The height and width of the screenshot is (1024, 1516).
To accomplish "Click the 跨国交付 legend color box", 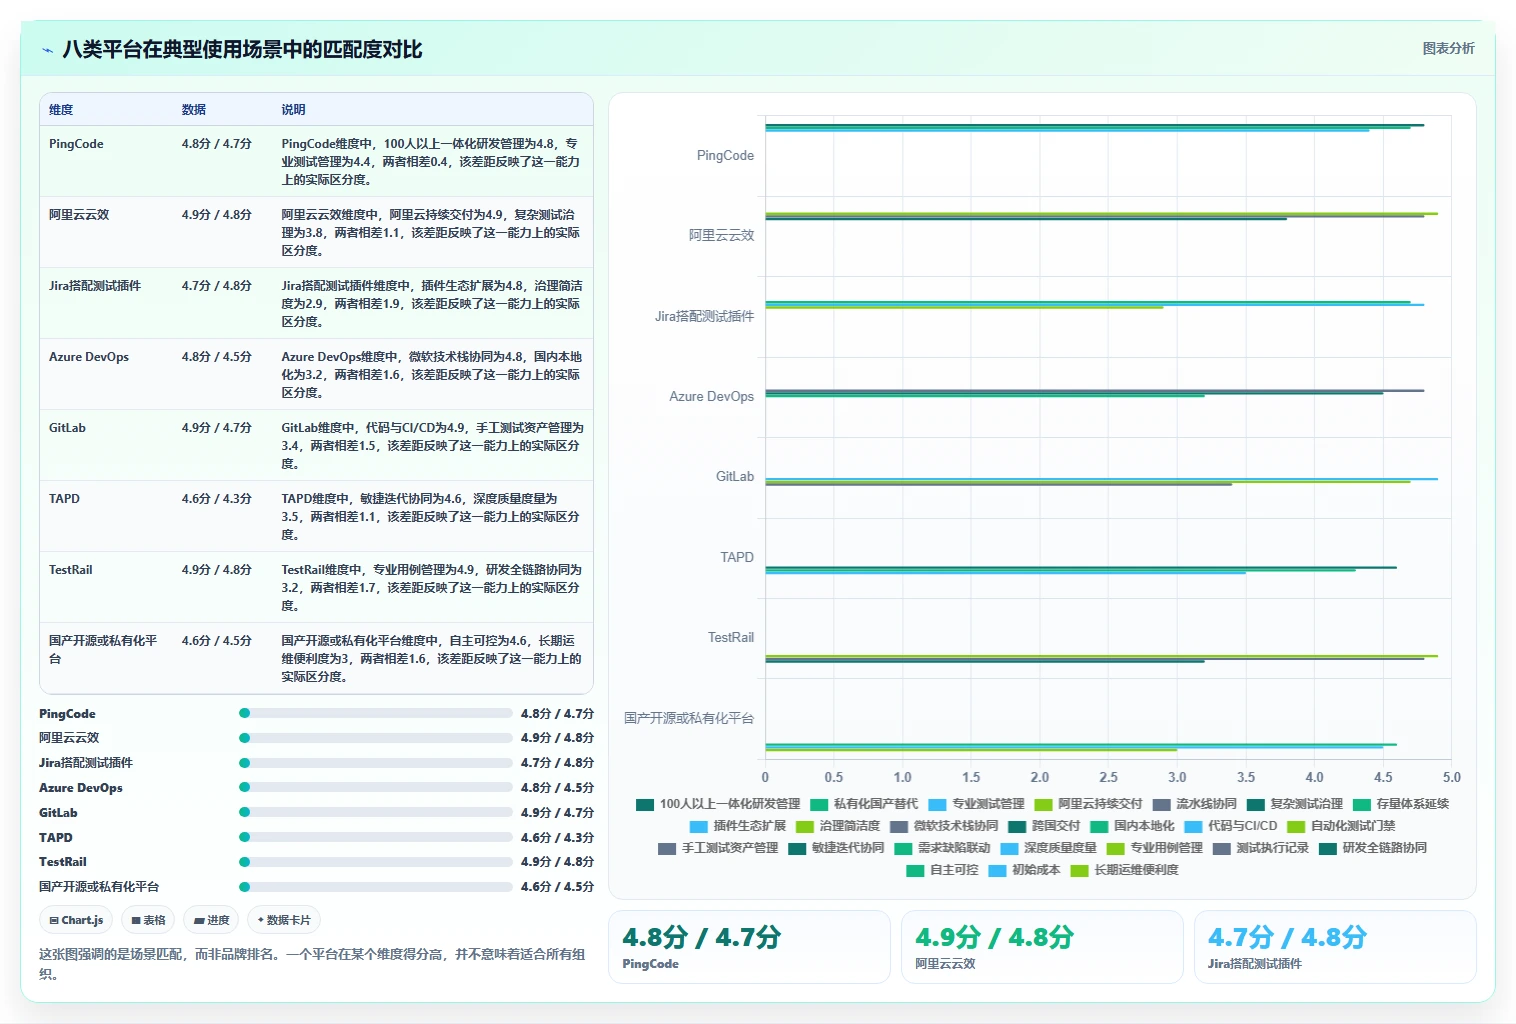I will [1017, 826].
